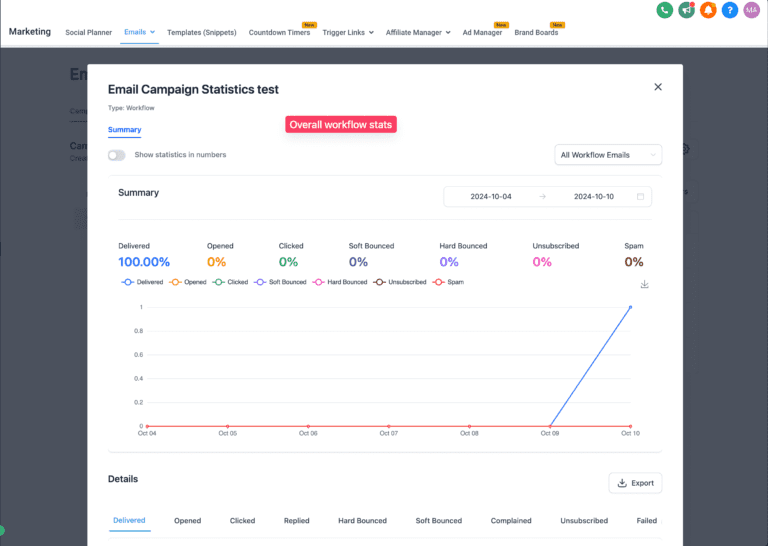Toggle Clicked series in chart legend
The width and height of the screenshot is (768, 546).
[230, 282]
